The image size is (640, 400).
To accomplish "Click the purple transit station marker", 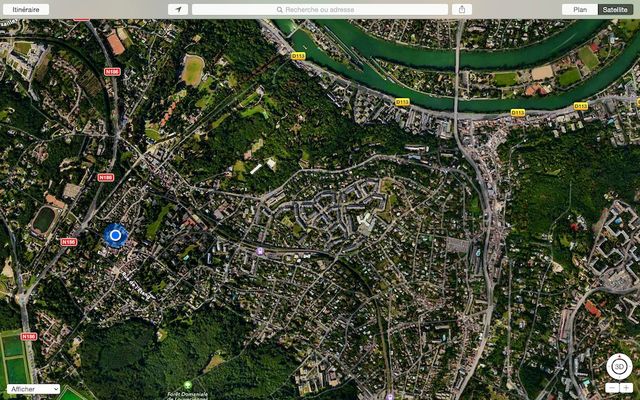I will [260, 251].
